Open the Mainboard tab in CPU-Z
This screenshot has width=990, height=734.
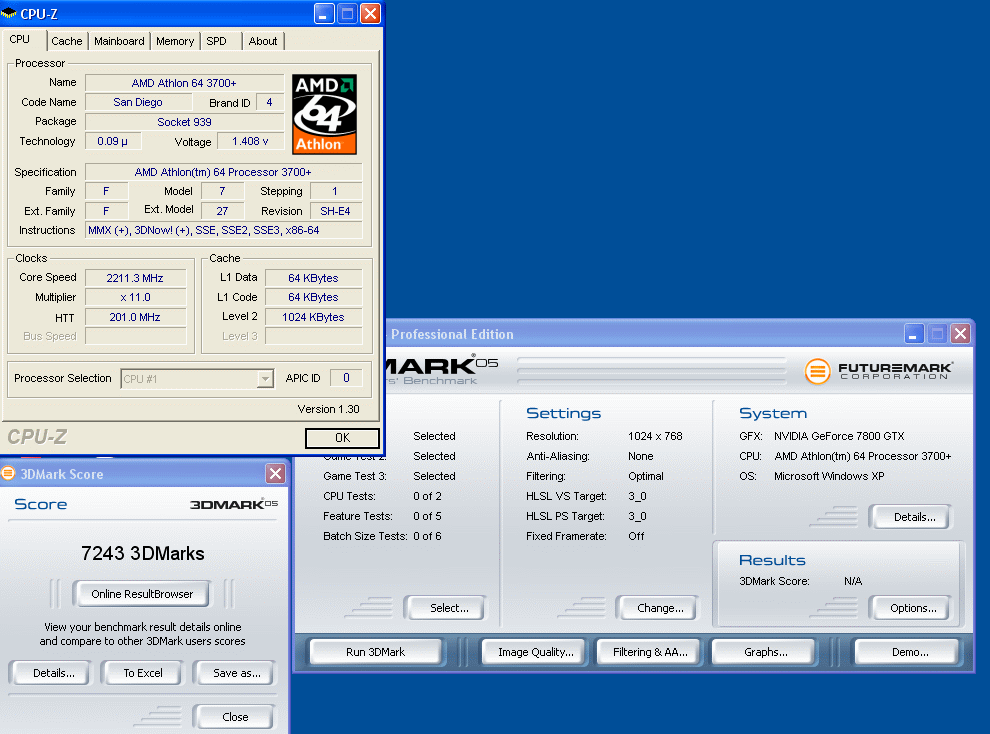coord(119,41)
